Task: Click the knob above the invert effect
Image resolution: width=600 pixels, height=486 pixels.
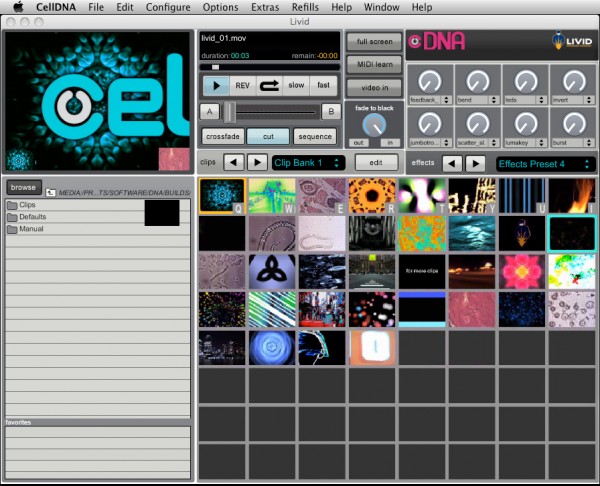Action: [573, 82]
